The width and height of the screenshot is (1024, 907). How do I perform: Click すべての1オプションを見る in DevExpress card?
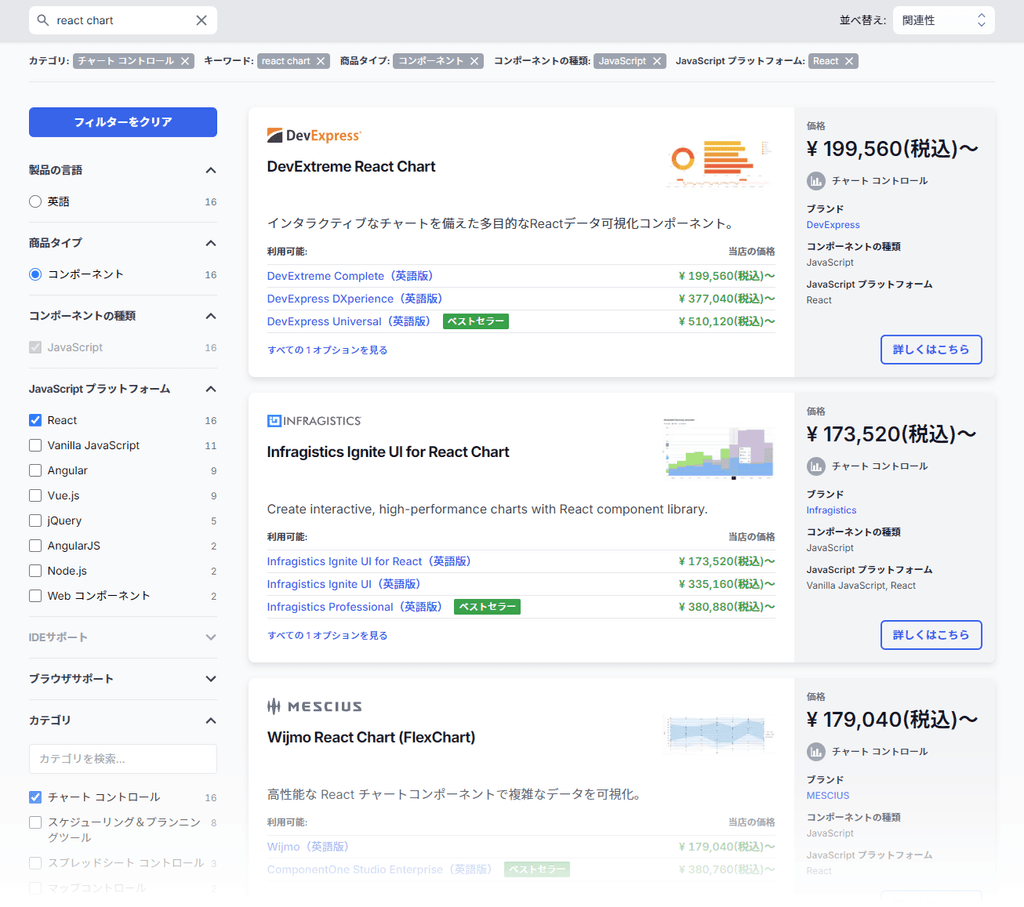[327, 350]
